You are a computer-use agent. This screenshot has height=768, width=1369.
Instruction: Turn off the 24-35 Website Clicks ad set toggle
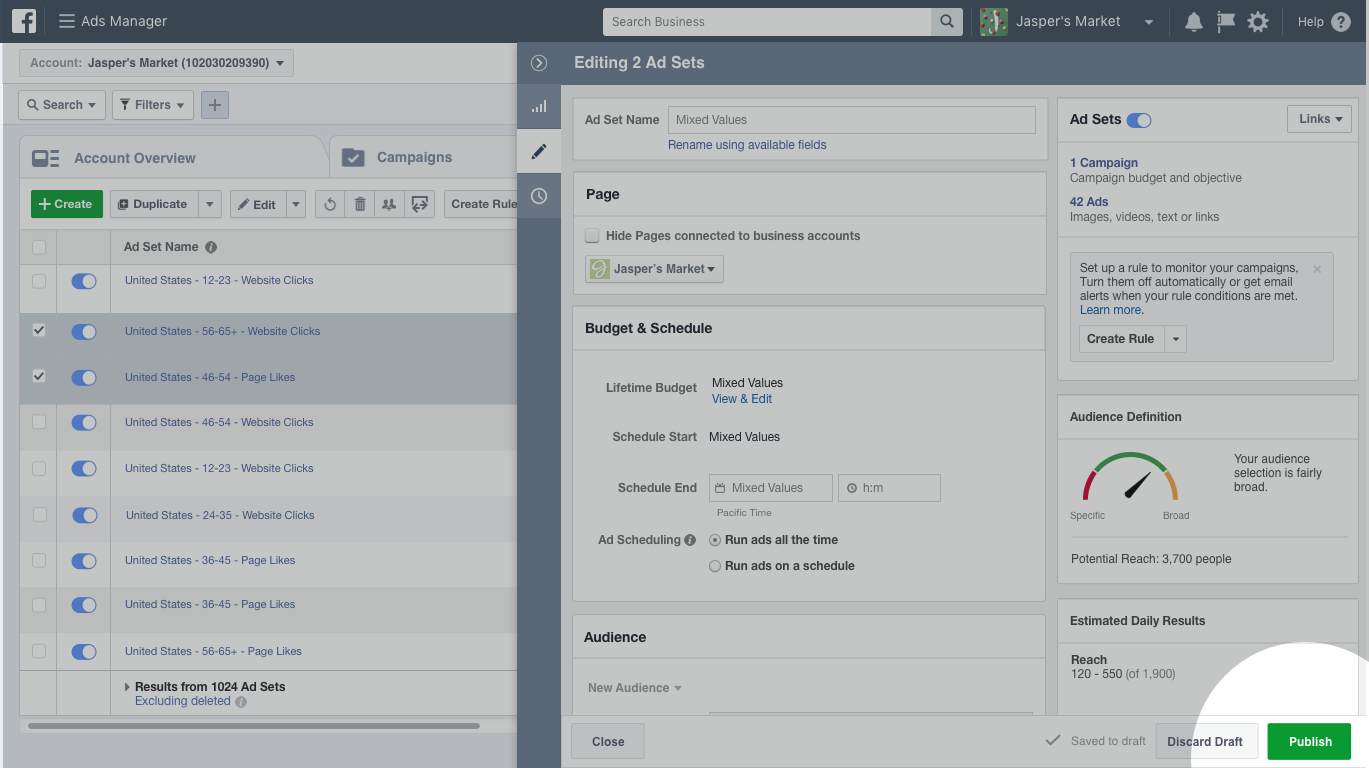[84, 515]
